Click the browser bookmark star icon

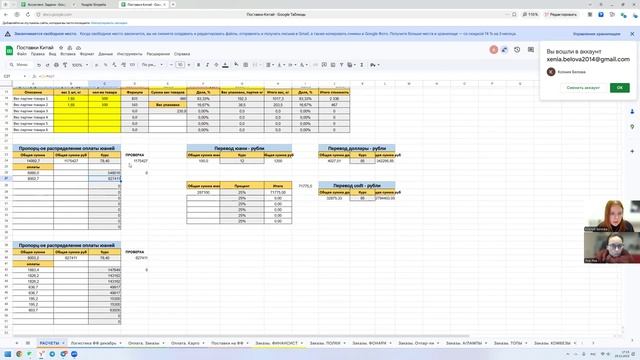[514, 14]
